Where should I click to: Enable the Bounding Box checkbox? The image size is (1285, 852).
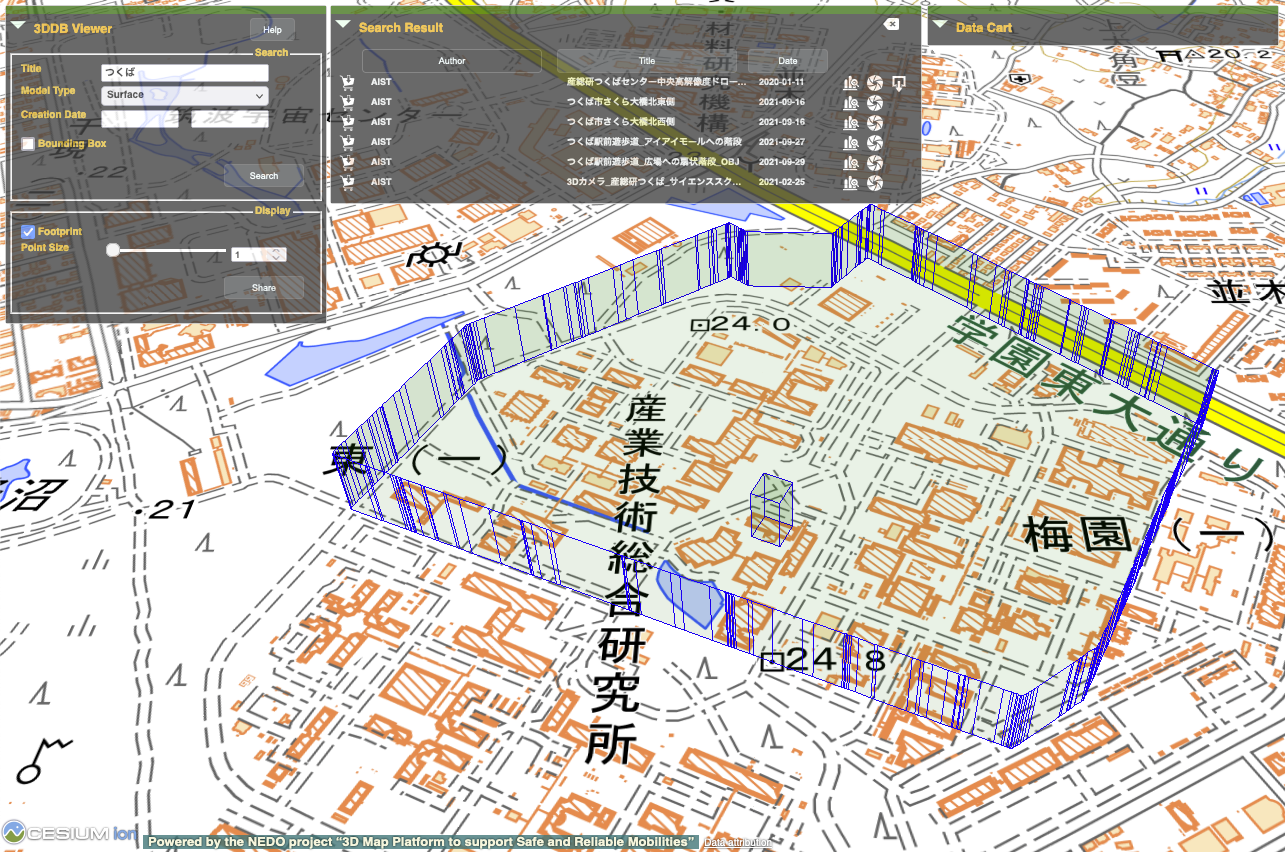pos(28,144)
